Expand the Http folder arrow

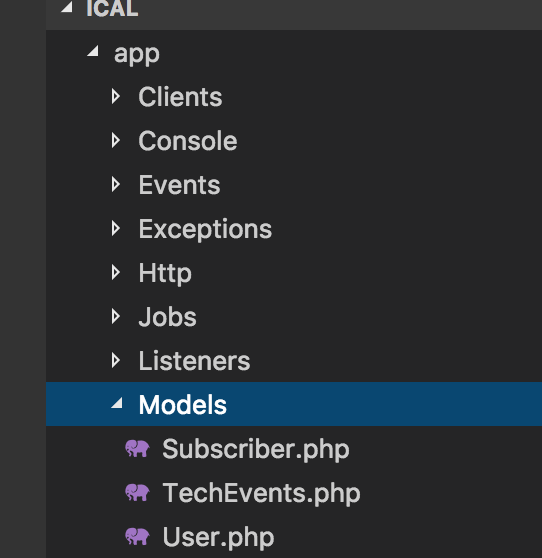[x=115, y=273]
